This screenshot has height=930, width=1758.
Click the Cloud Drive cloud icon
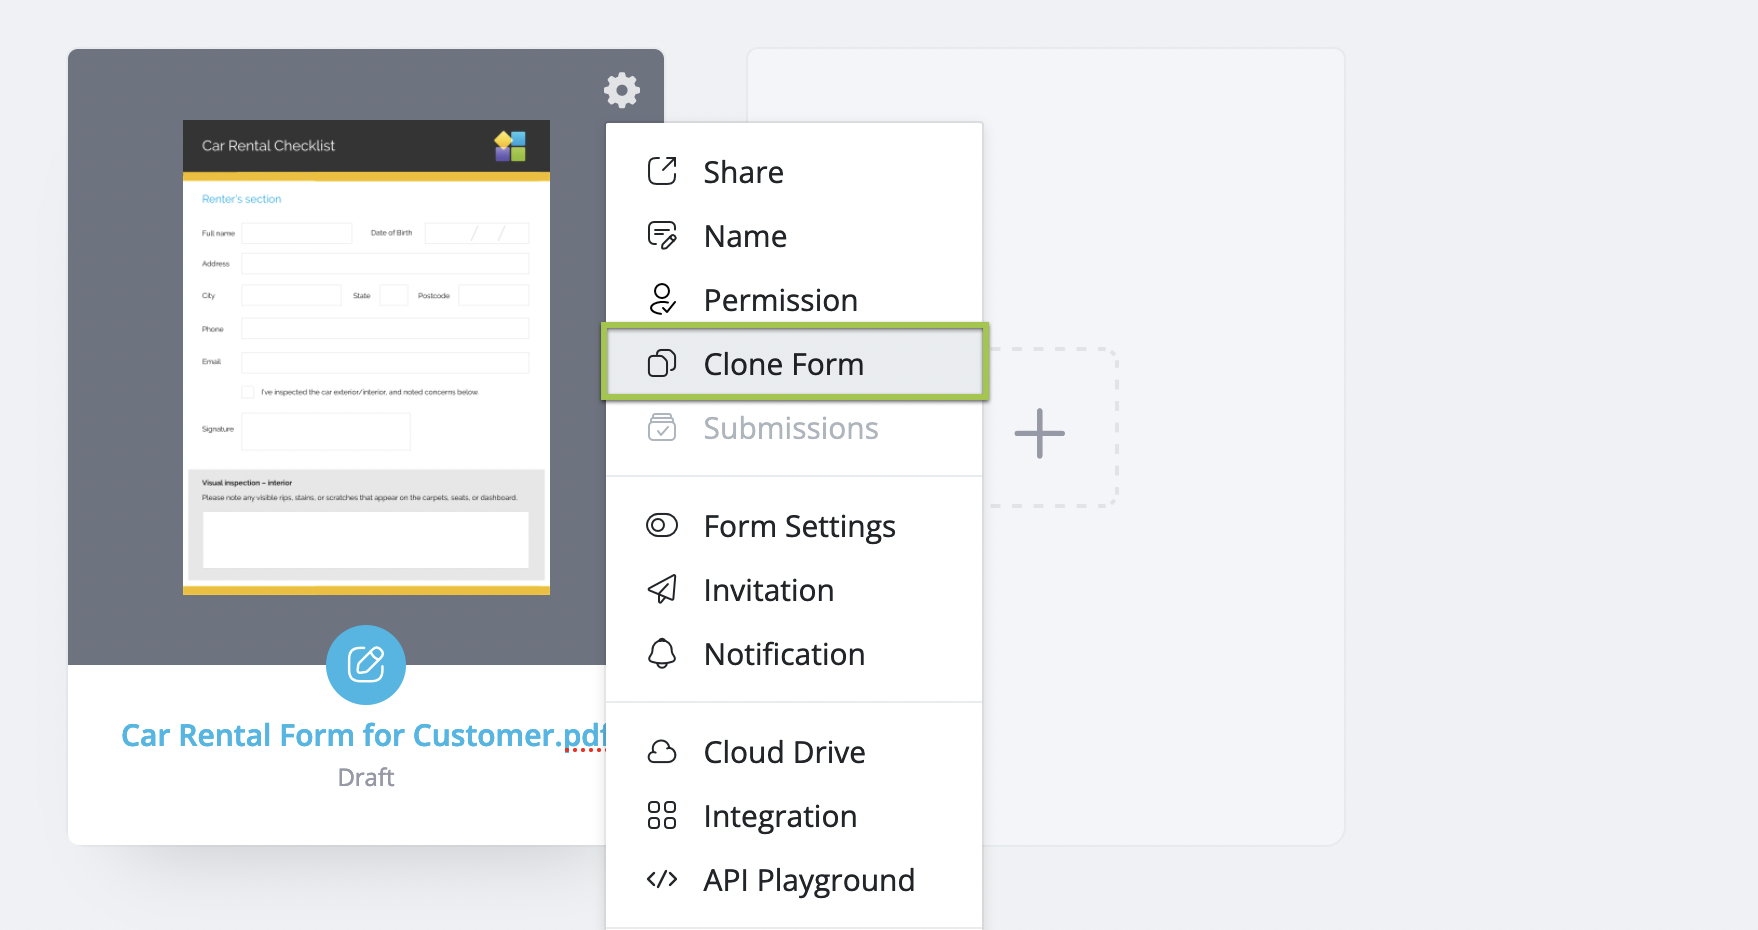662,752
